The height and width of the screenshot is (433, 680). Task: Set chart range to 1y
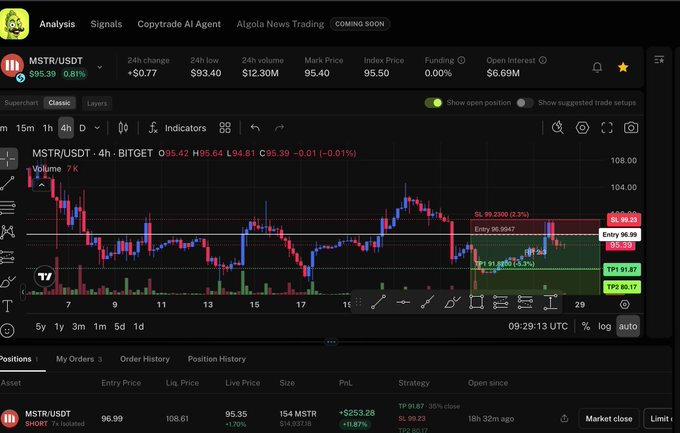pos(59,327)
